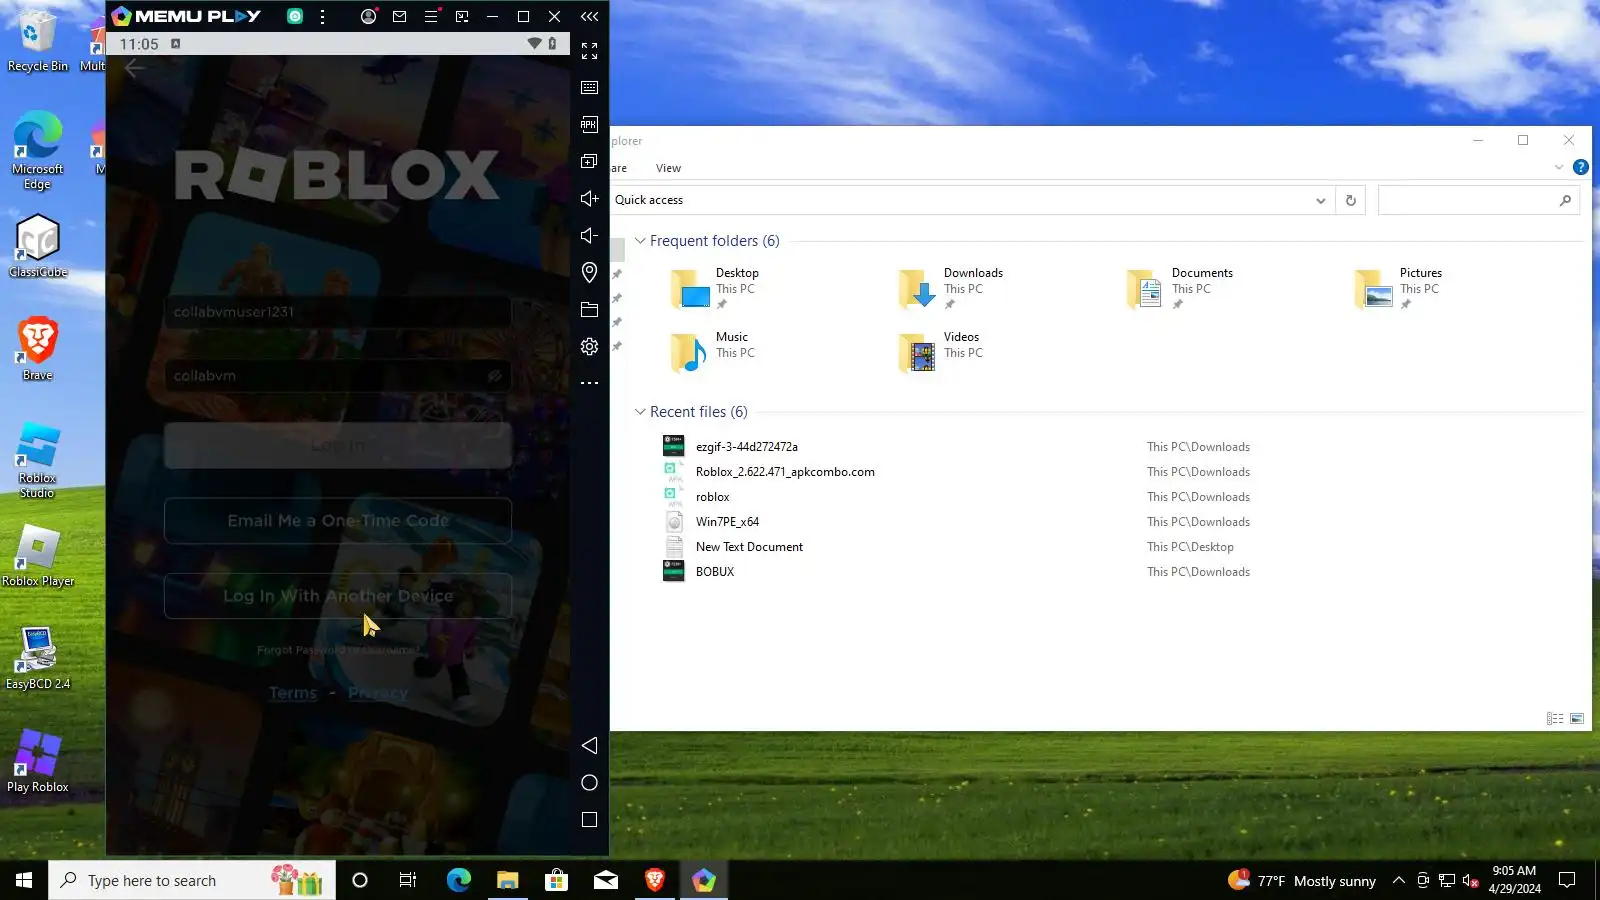Click the Roblox password field
Viewport: 1600px width, 900px height.
tap(338, 376)
